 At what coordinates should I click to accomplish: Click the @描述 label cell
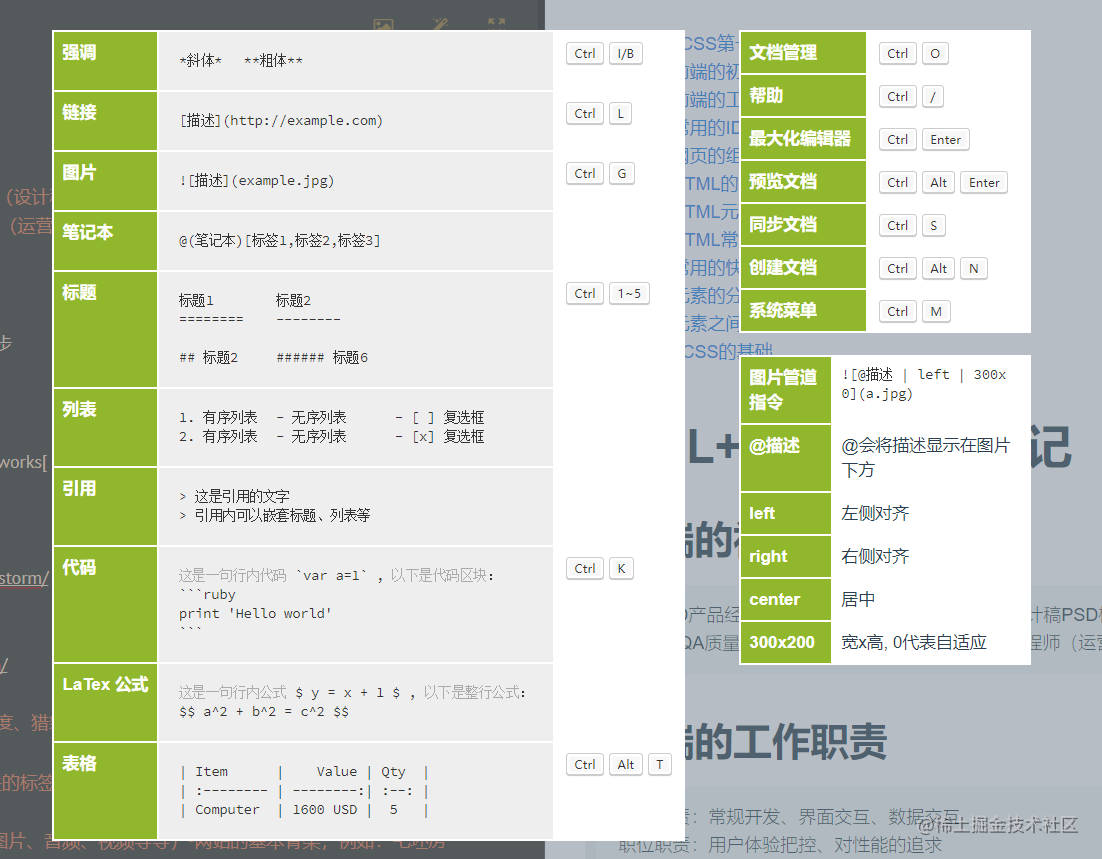pos(786,458)
